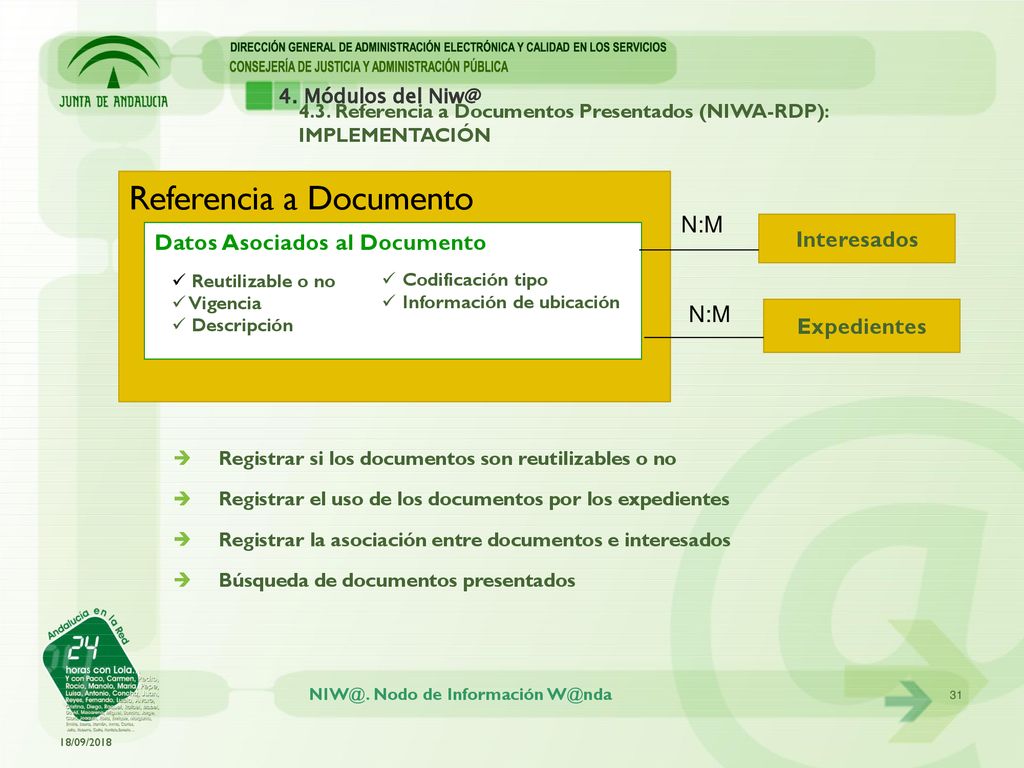1024x768 pixels.
Task: Click the checkmark next to 'Información de ubicación'
Action: [x=389, y=300]
